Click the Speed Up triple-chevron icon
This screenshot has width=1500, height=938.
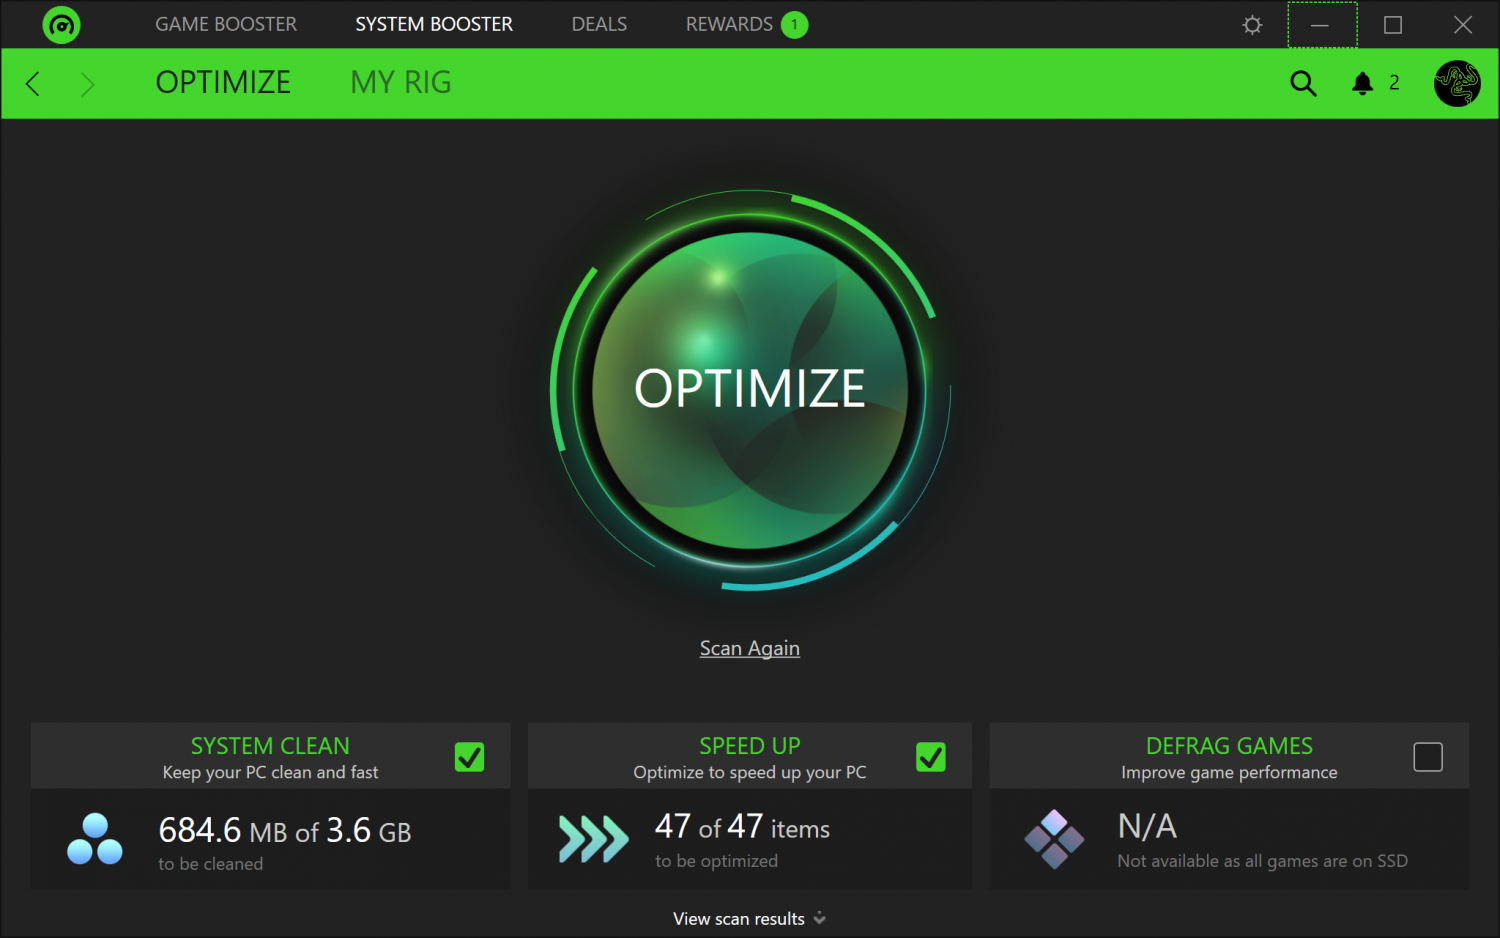pyautogui.click(x=593, y=839)
